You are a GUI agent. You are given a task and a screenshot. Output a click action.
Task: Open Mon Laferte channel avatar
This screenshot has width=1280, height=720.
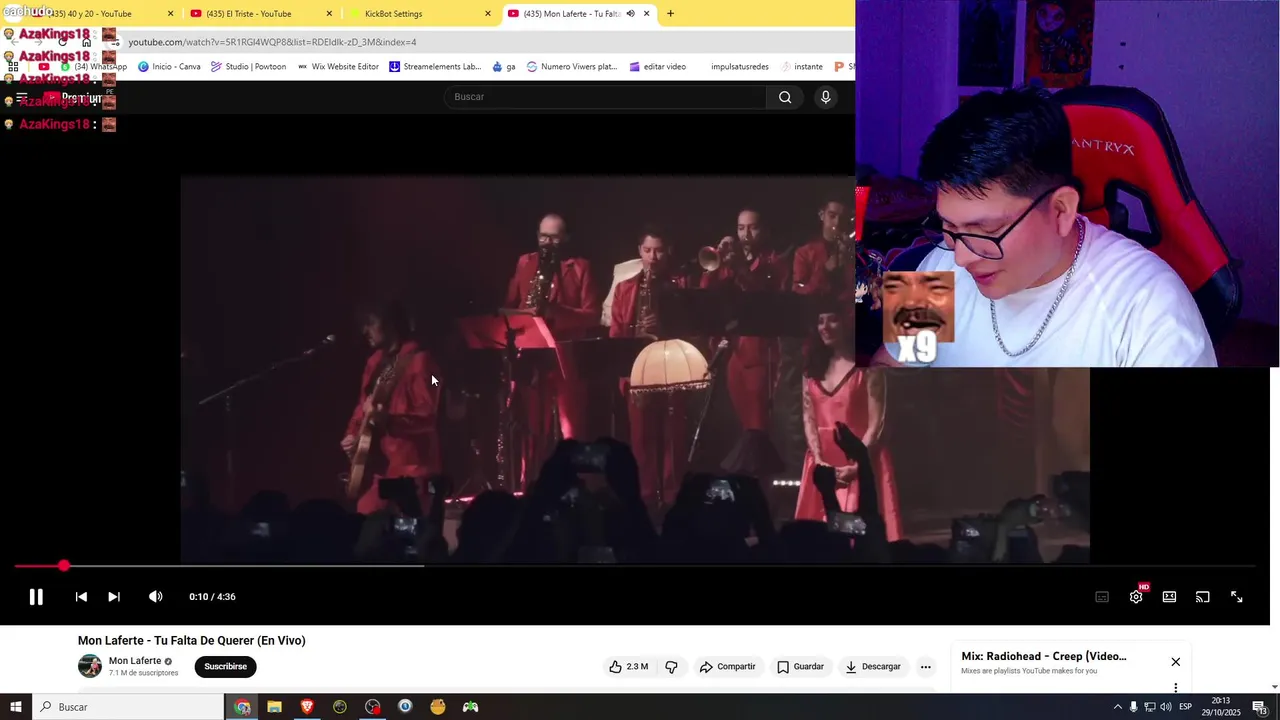tap(90, 666)
